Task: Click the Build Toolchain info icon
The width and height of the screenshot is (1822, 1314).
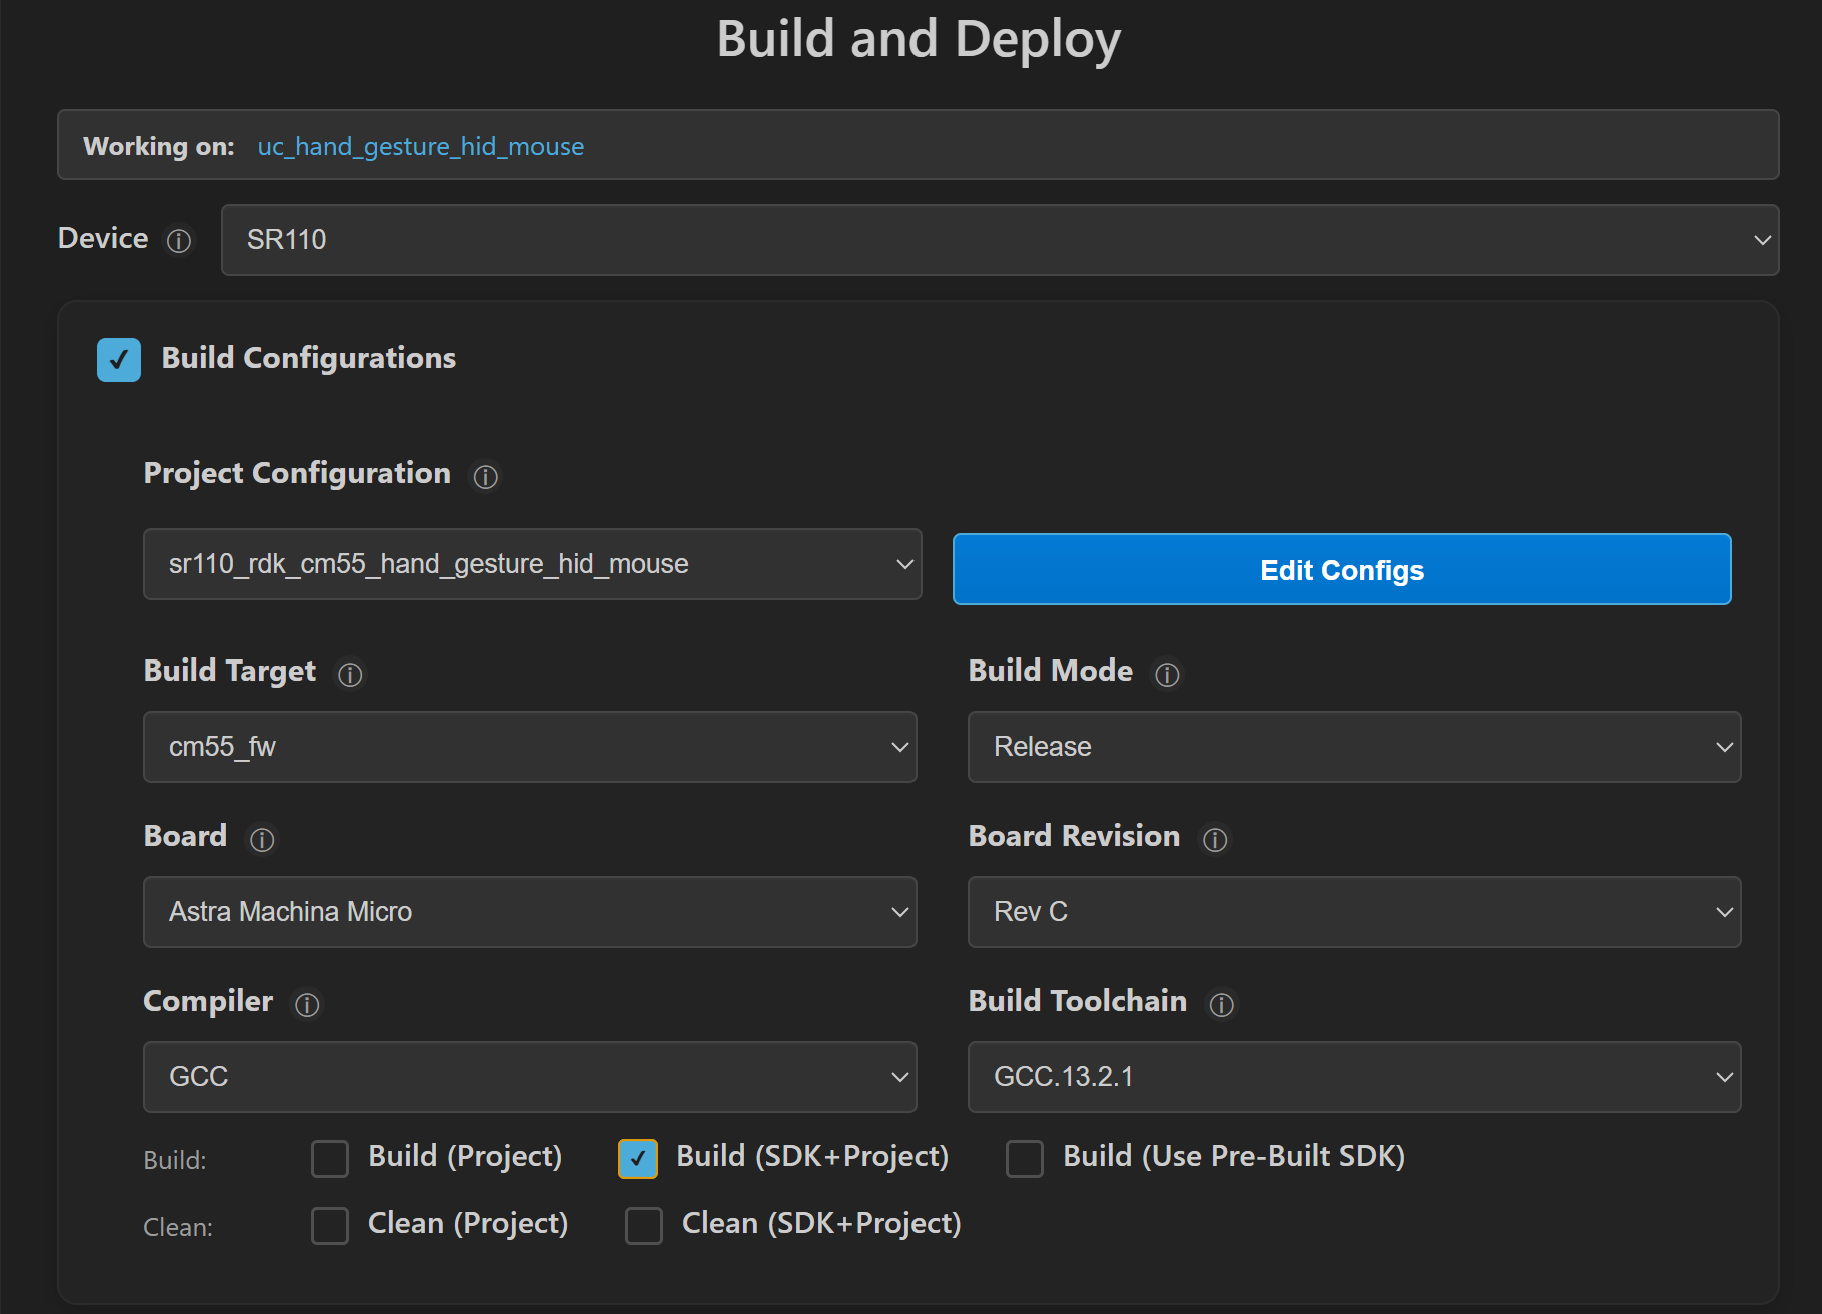Action: click(x=1221, y=1005)
